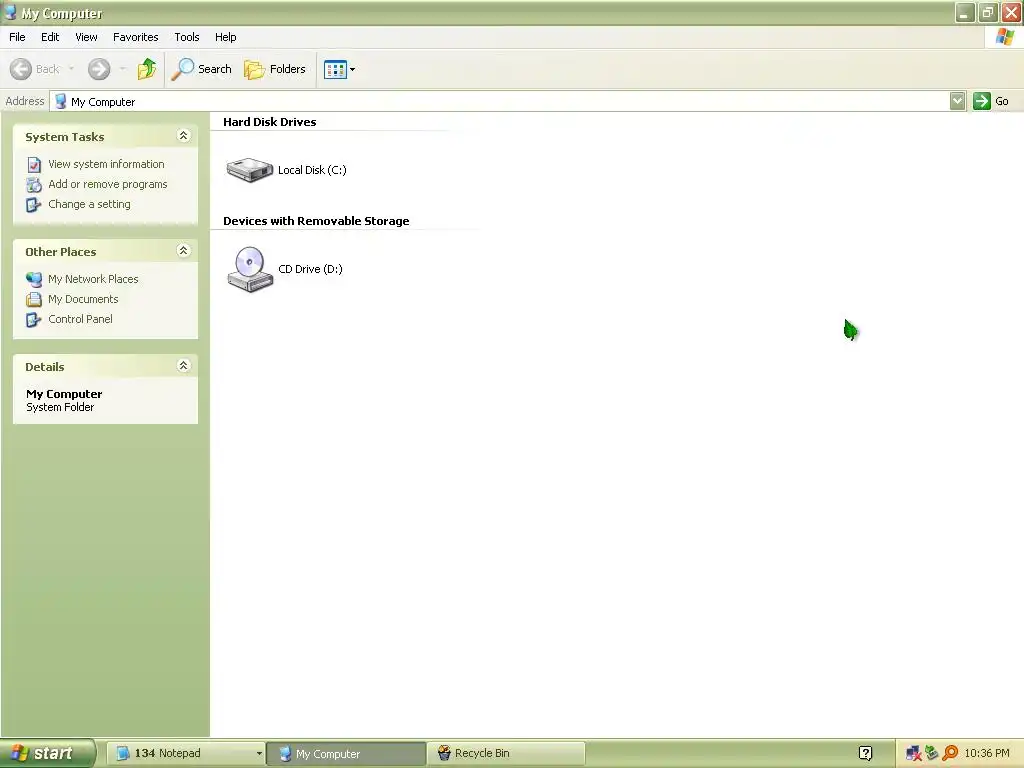
Task: Click the CD Drive (D:) label
Action: coord(310,269)
